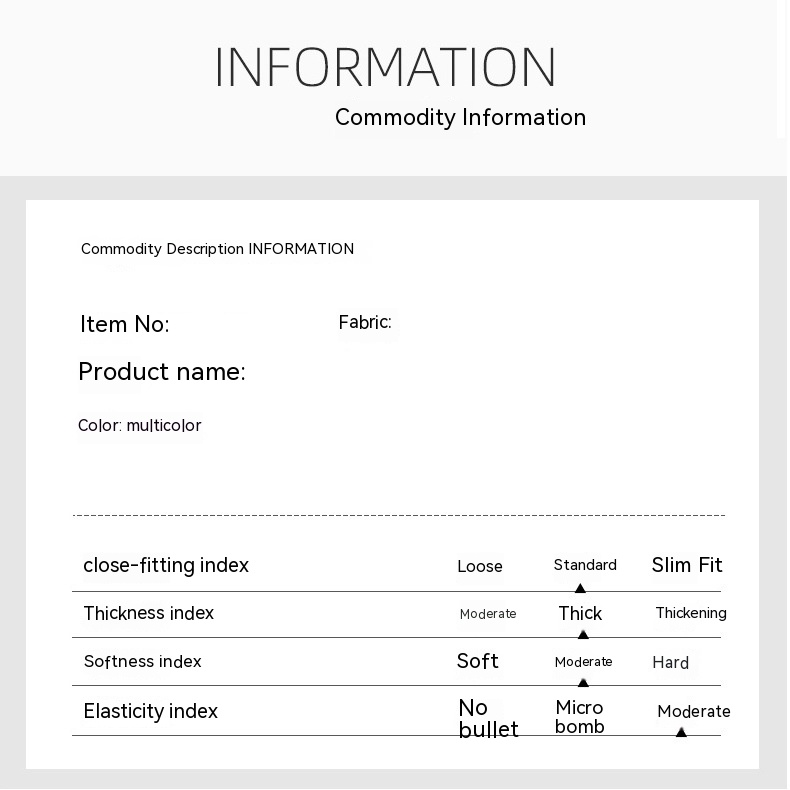Click the Commodity Information subtitle
The height and width of the screenshot is (790, 790).
point(460,117)
